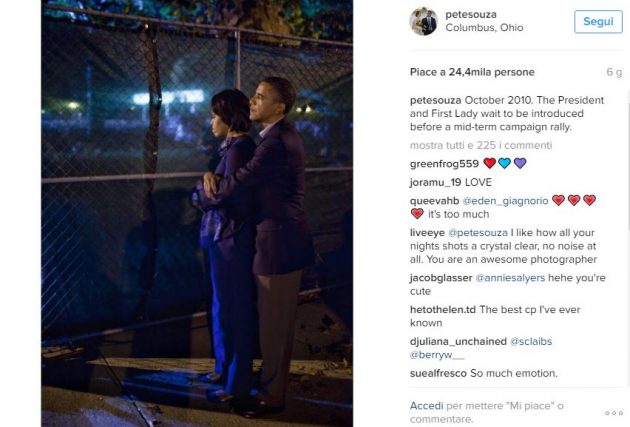Image resolution: width=630 pixels, height=427 pixels.
Task: Open commenter joramu_19's profile
Action: (435, 182)
